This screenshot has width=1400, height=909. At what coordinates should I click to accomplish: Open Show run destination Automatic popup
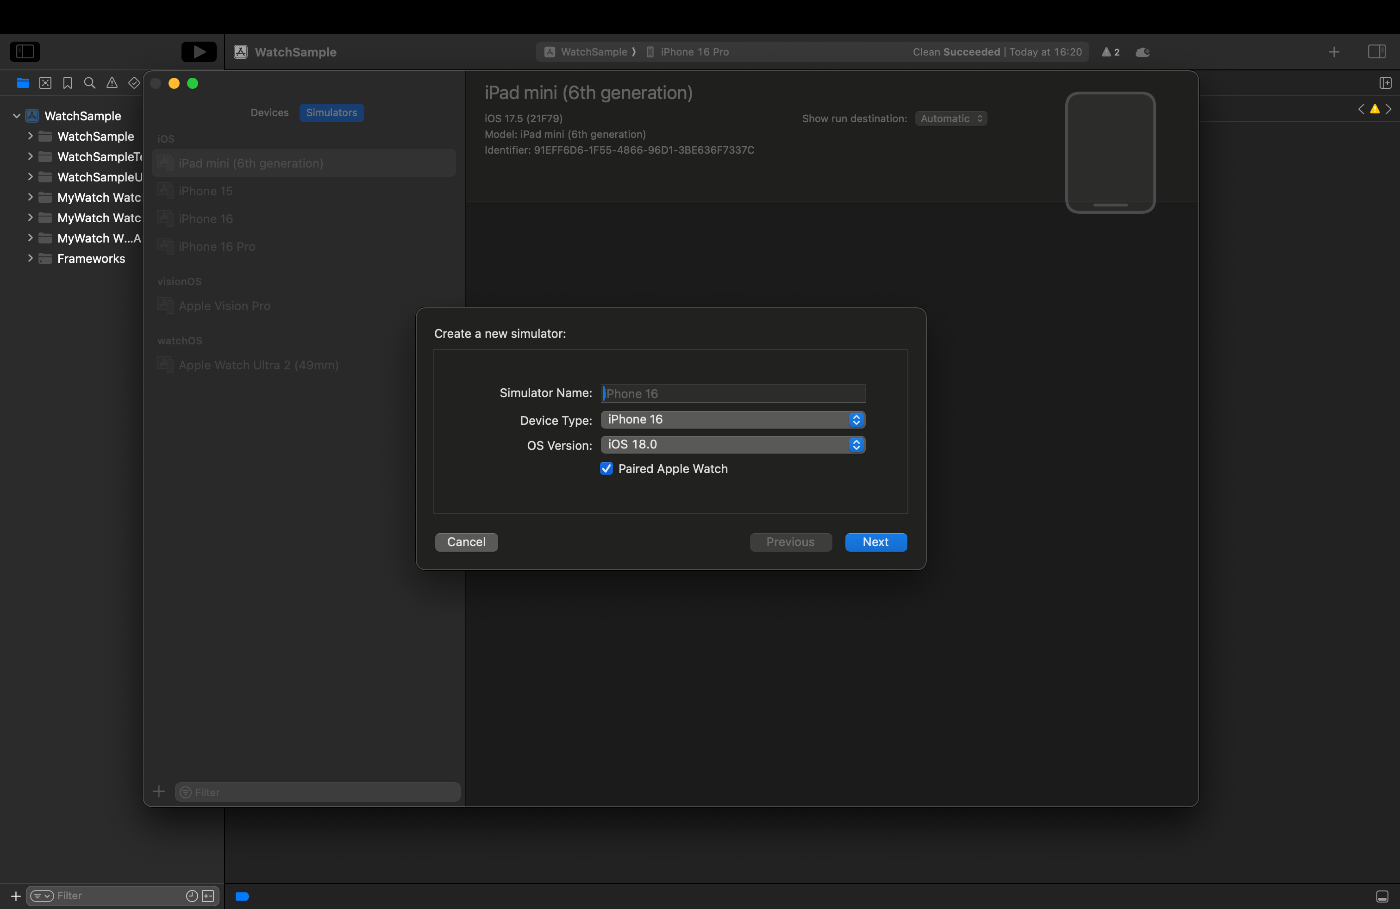click(951, 118)
